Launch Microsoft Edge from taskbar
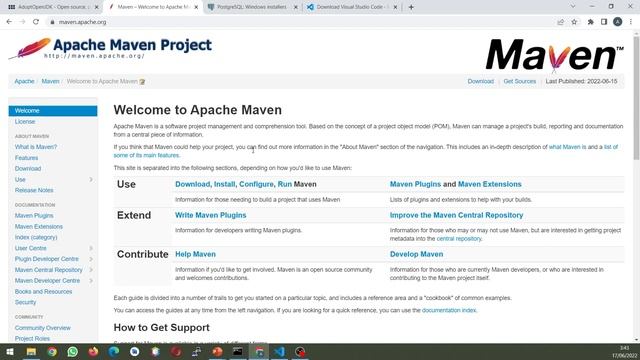The image size is (640, 360). [x=114, y=351]
